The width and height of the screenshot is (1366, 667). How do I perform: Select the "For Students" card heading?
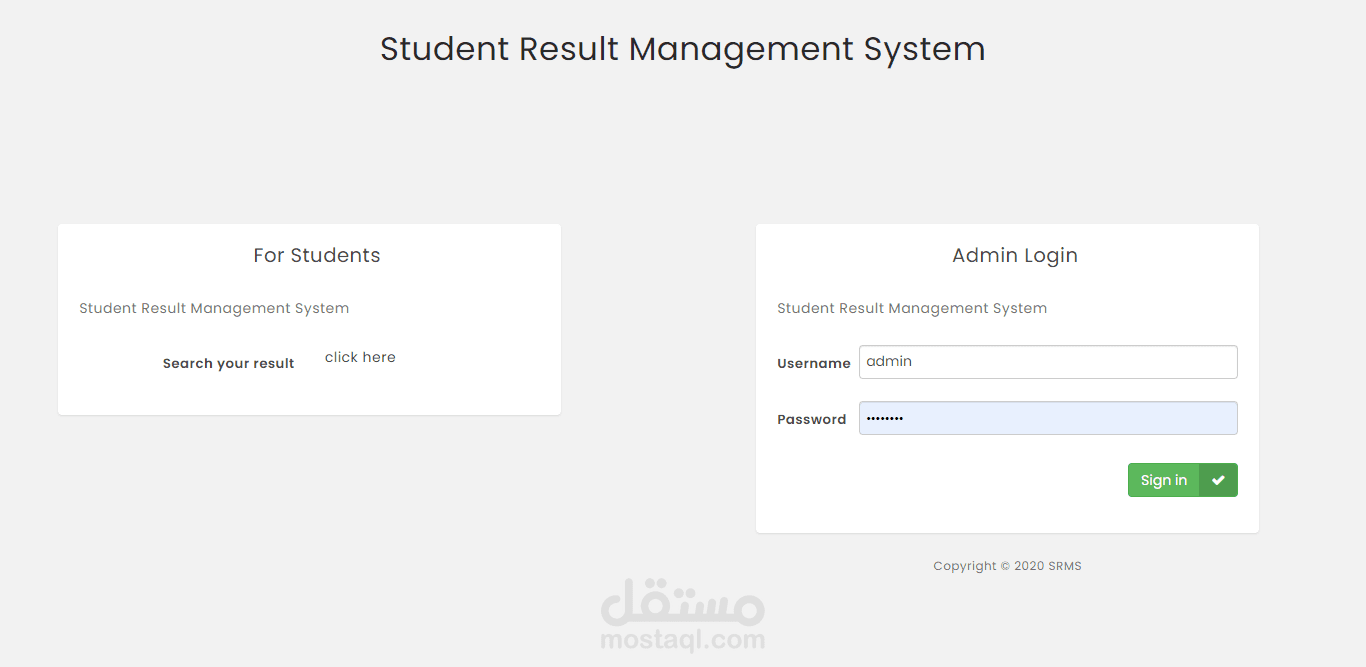point(316,255)
